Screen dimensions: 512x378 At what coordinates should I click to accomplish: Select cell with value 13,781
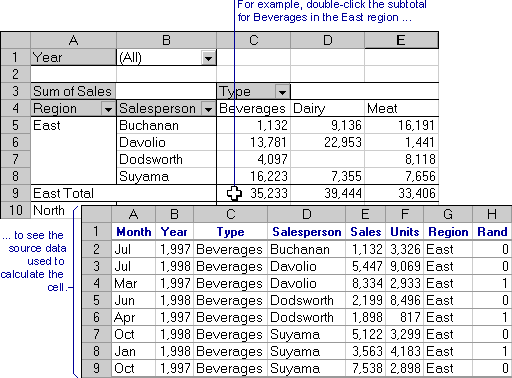click(x=253, y=143)
